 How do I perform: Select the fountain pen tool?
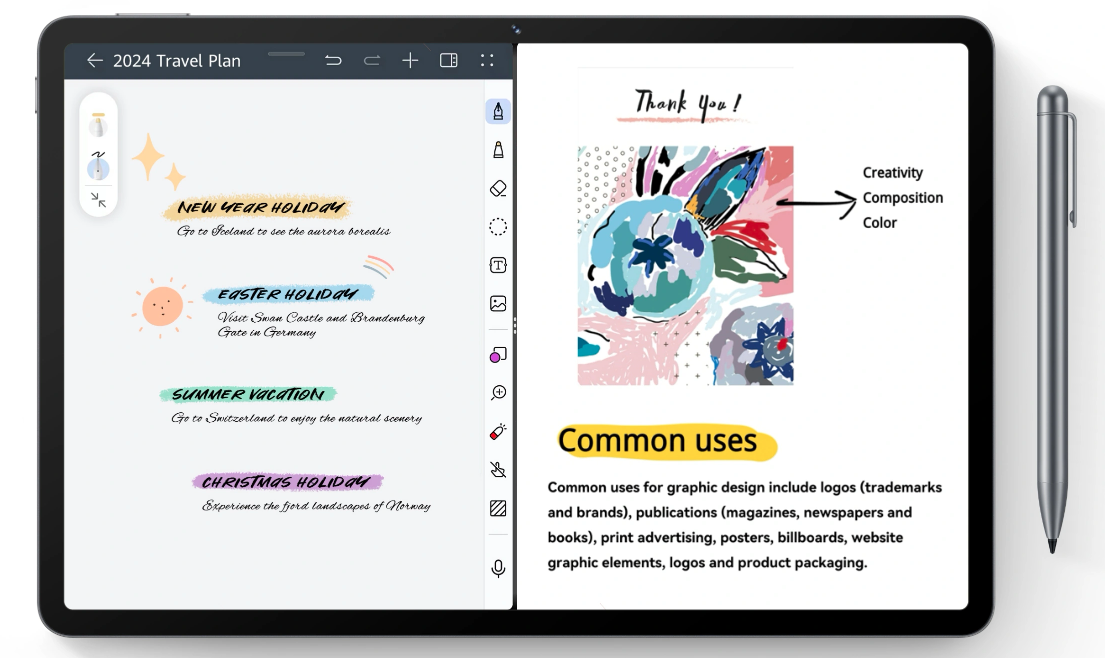point(498,111)
